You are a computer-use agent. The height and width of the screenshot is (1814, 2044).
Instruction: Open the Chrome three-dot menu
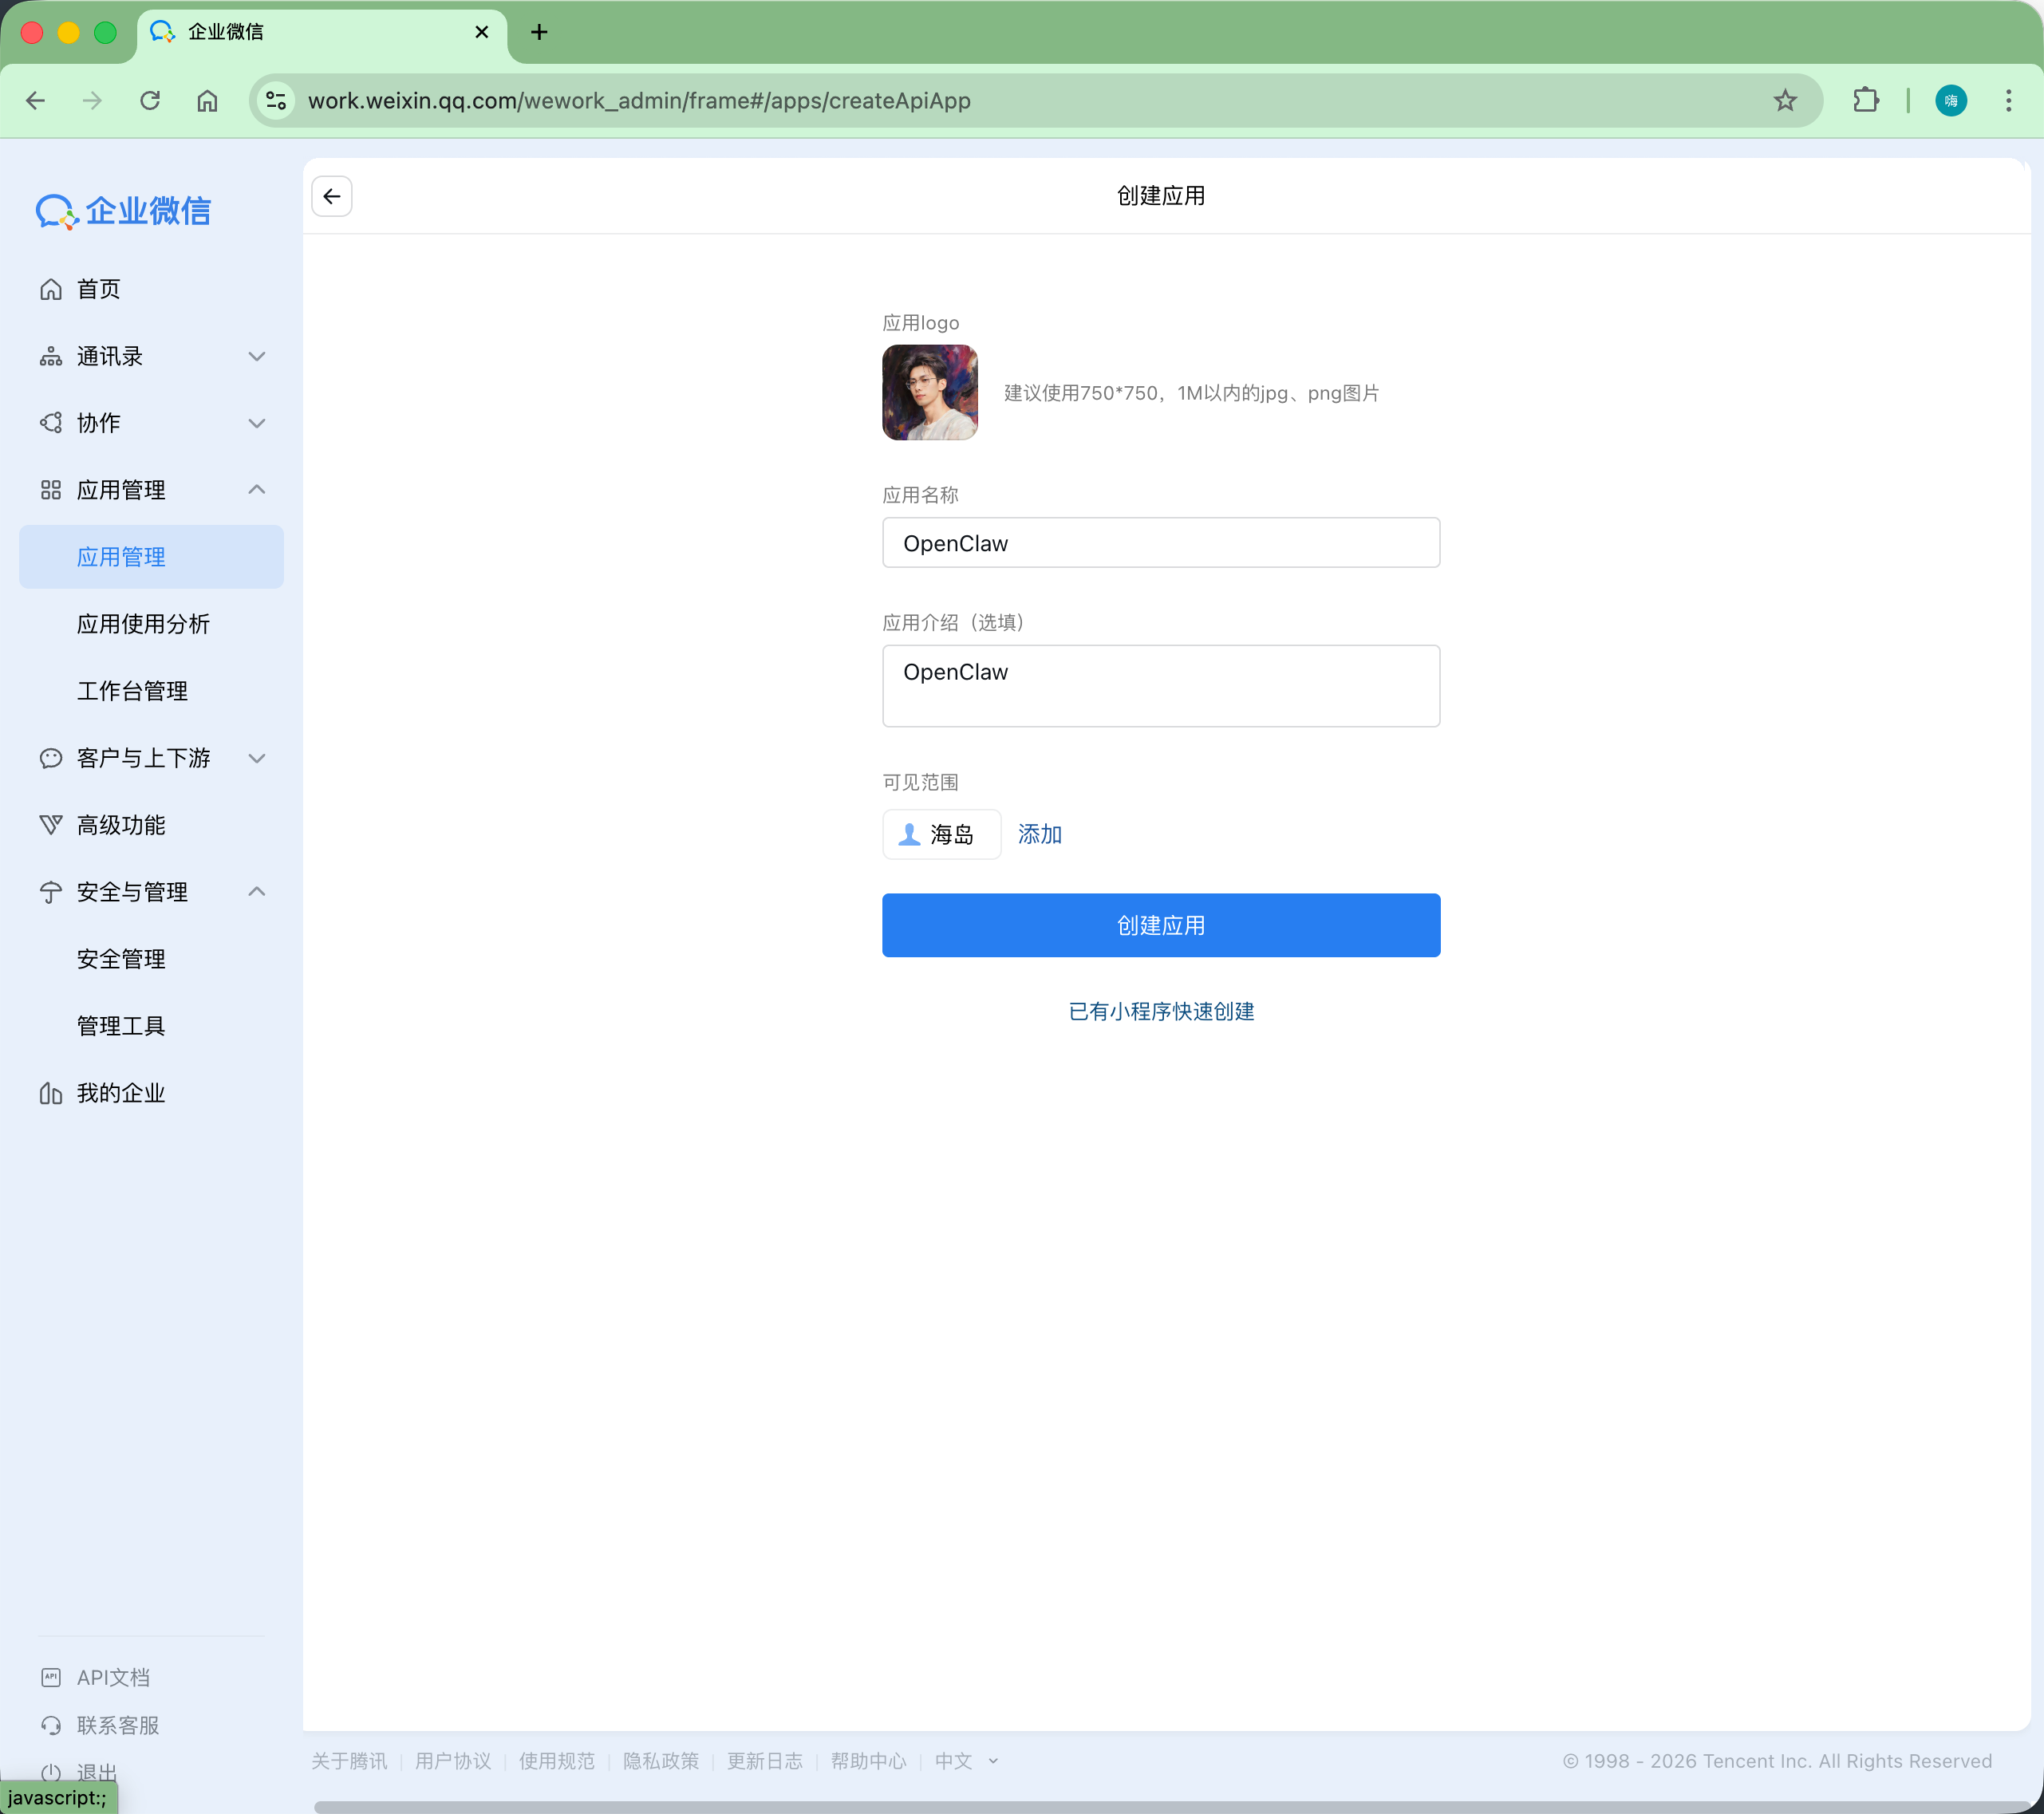(2008, 101)
